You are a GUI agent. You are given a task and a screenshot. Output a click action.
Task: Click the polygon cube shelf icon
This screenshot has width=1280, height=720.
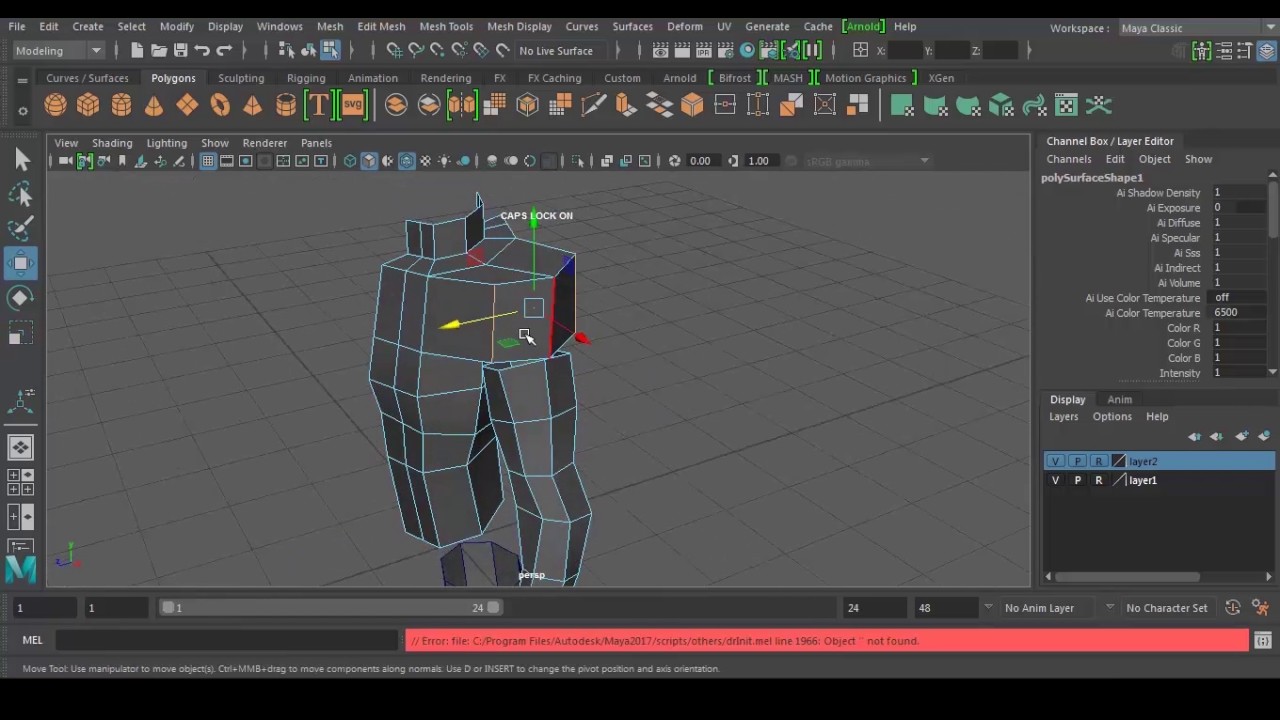88,105
